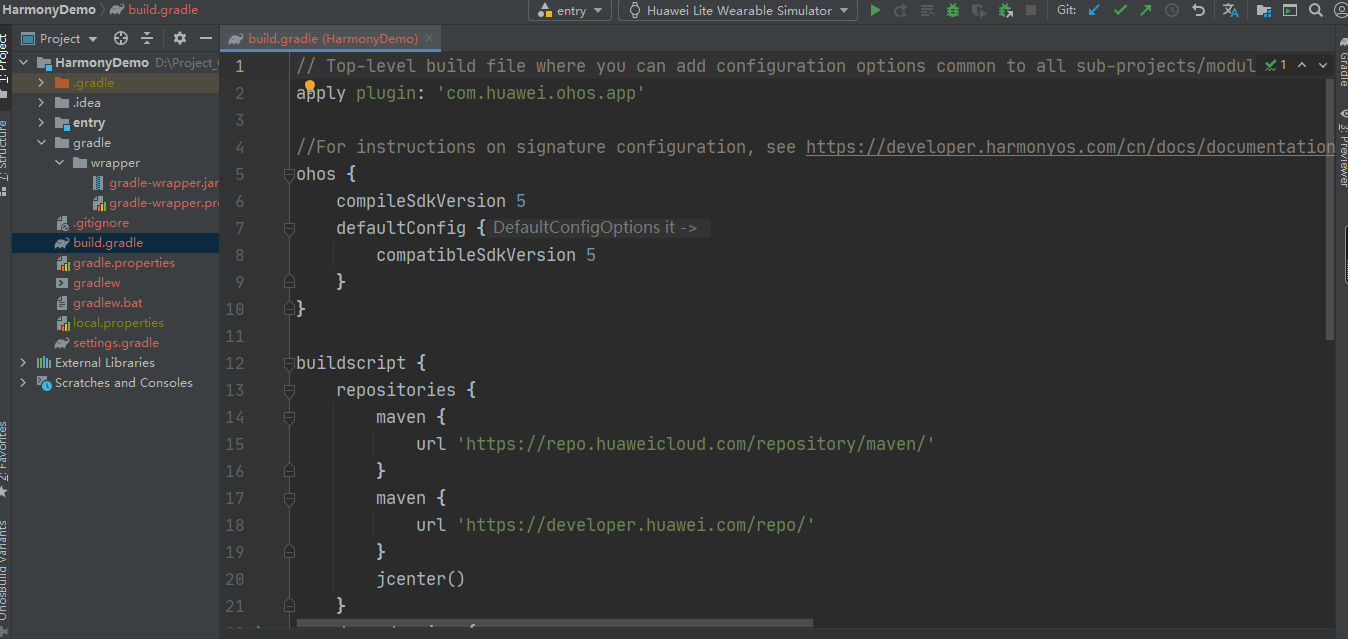Collapse the HarmonyDemo root folder
This screenshot has width=1348, height=639.
(24, 63)
